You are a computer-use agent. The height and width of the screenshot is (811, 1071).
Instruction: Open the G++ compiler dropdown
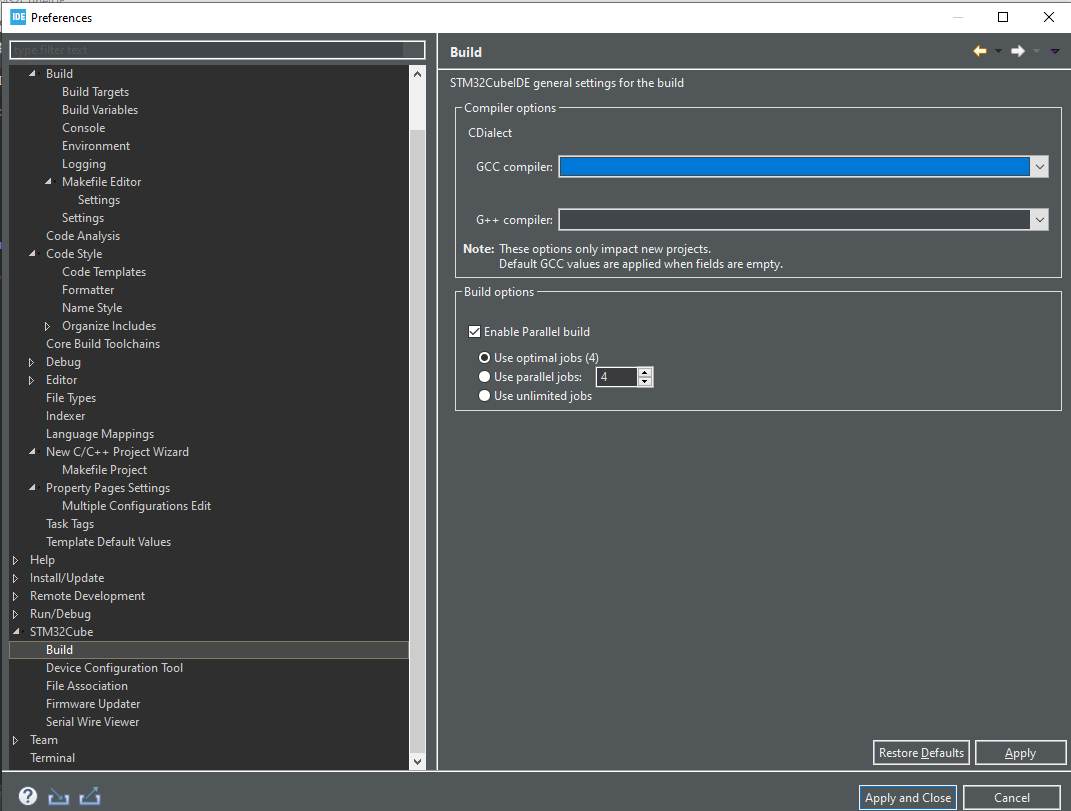click(1039, 220)
